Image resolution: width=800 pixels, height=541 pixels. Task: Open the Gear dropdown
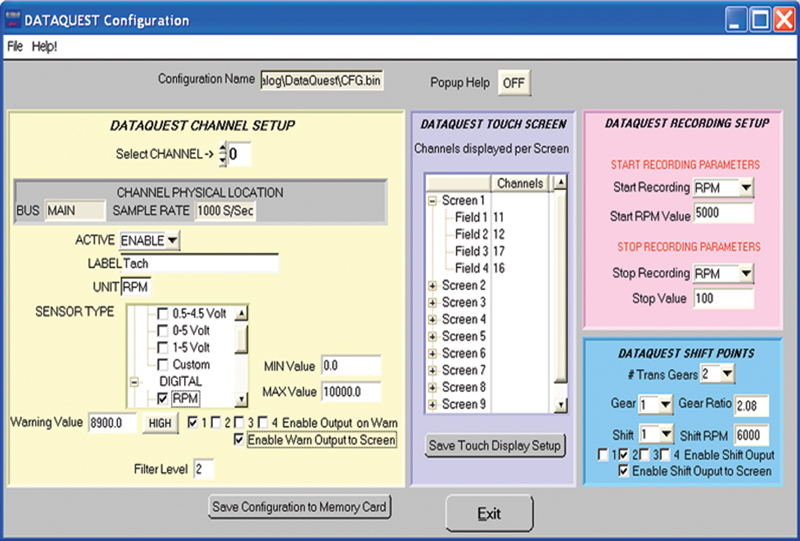coord(665,405)
